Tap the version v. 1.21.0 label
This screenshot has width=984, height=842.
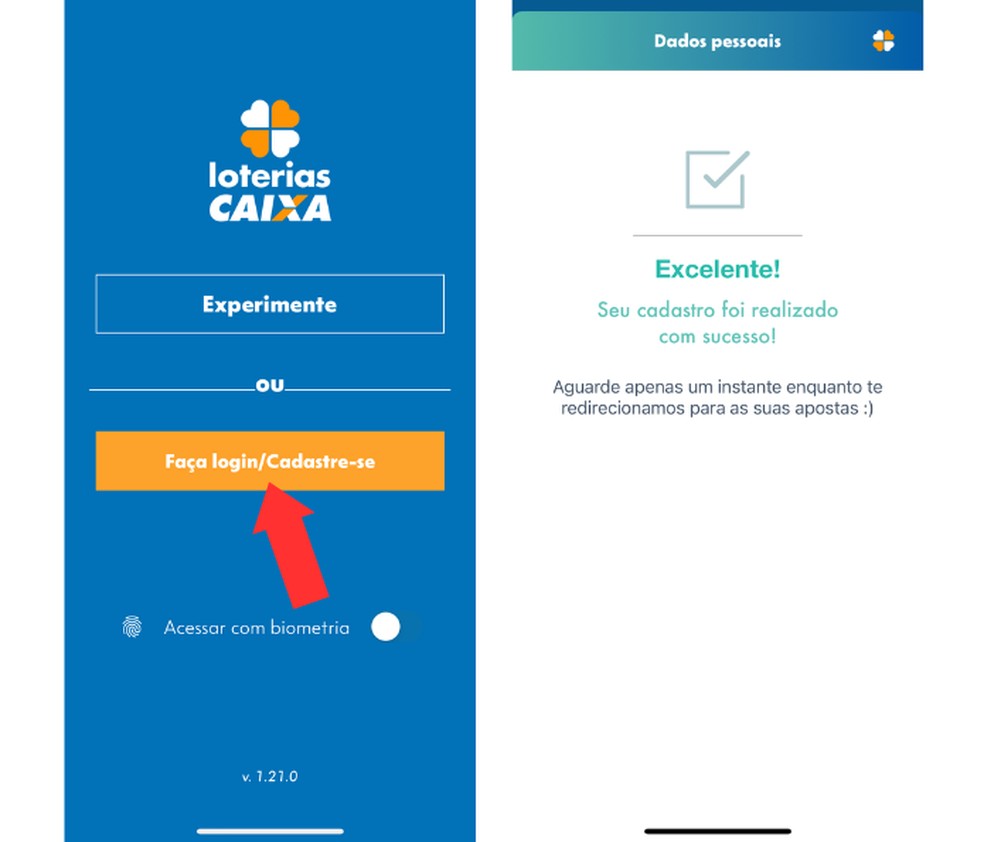270,776
